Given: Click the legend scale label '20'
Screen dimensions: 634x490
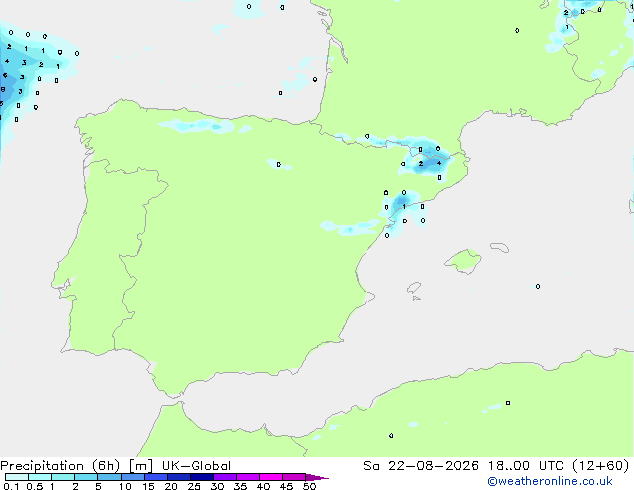Looking at the screenshot, I should point(171,486).
